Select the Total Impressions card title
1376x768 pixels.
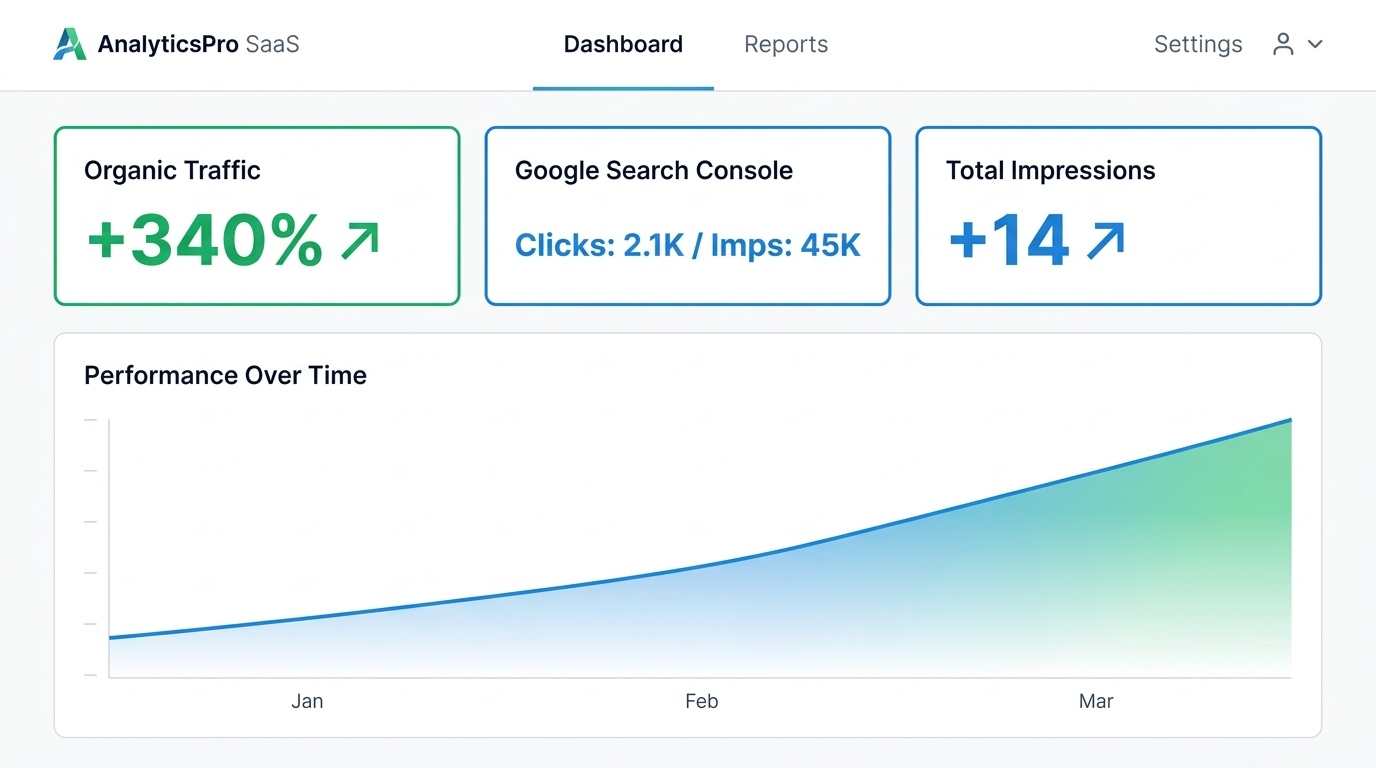coord(1050,171)
